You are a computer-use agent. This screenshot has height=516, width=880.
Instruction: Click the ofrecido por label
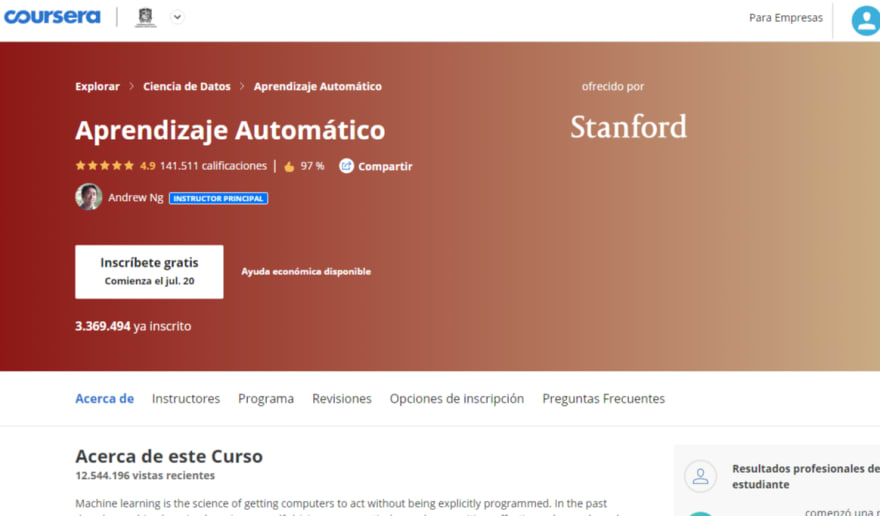point(613,86)
